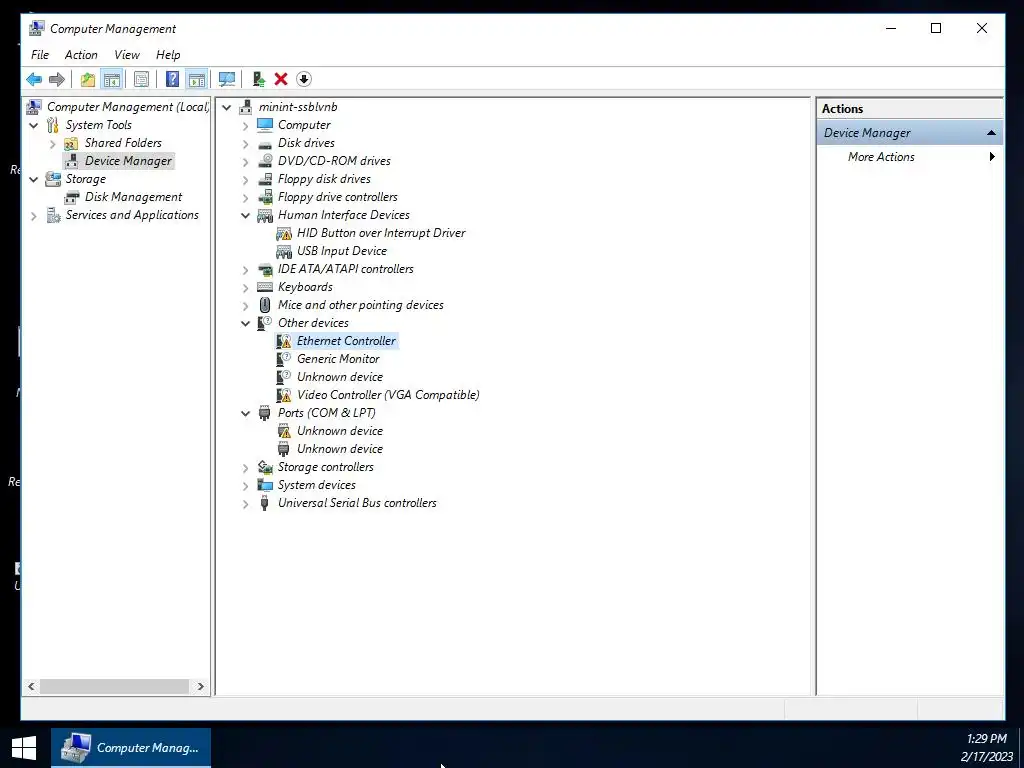Expand Mice and other pointing devices
This screenshot has width=1024, height=768.
[x=246, y=305]
